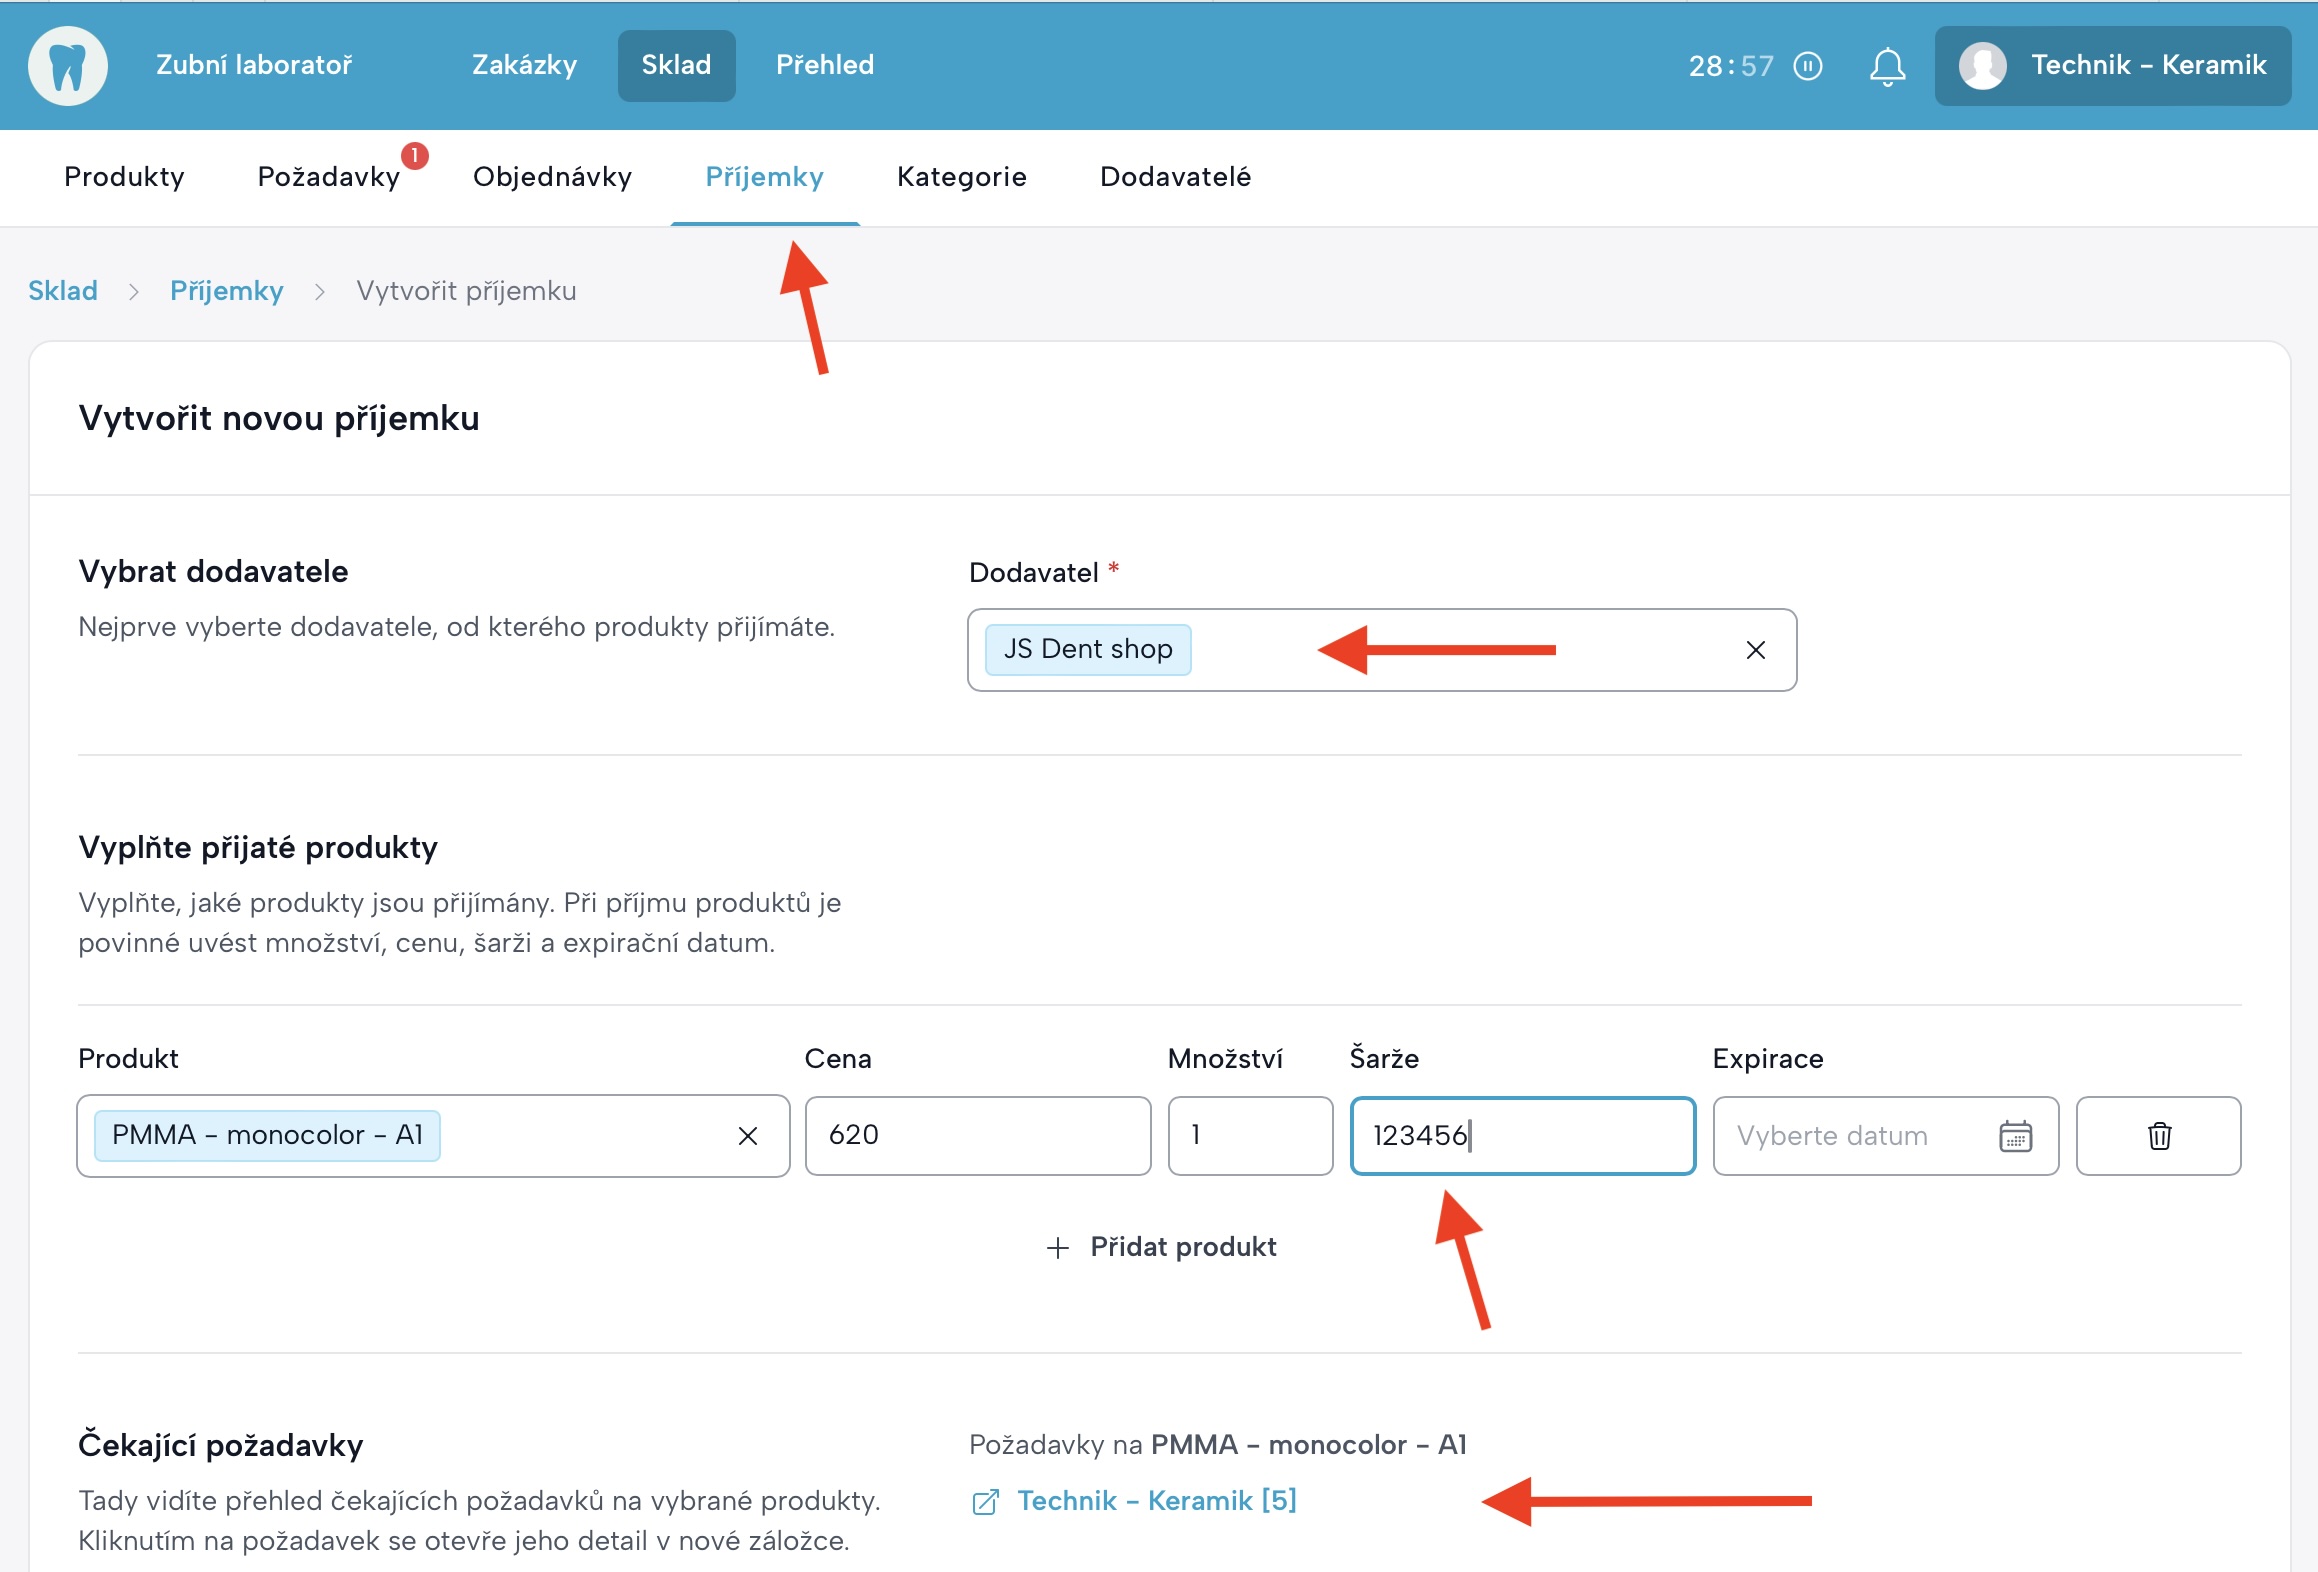Switch to the Objednávky tab
The width and height of the screenshot is (2318, 1572).
[x=552, y=177]
